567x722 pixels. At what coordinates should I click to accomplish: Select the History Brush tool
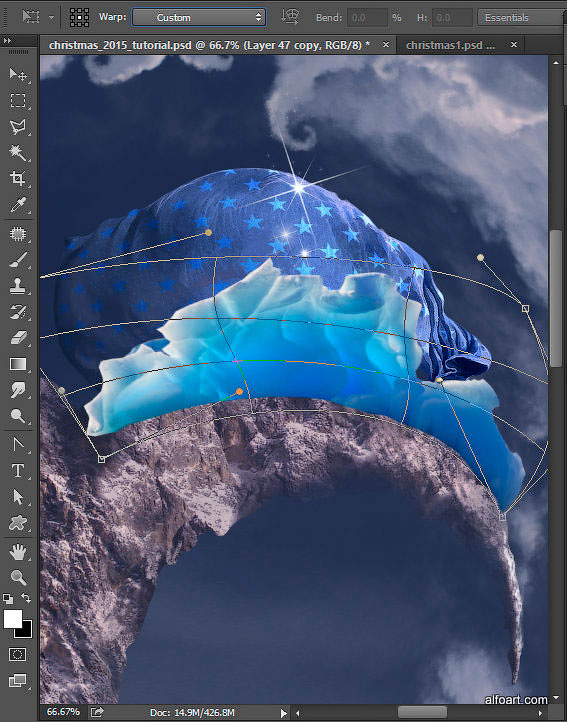(x=18, y=312)
